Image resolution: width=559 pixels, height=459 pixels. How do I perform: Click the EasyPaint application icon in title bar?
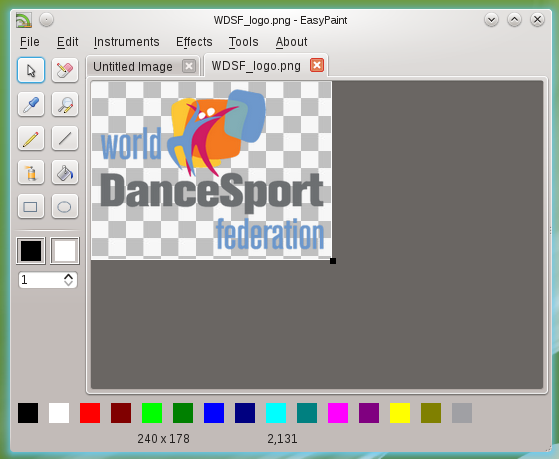[x=24, y=20]
